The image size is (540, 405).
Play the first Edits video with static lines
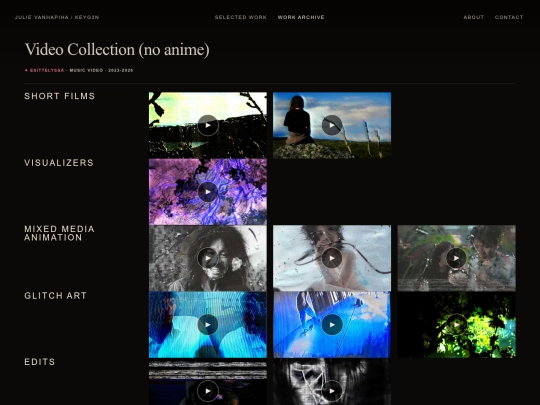click(208, 391)
